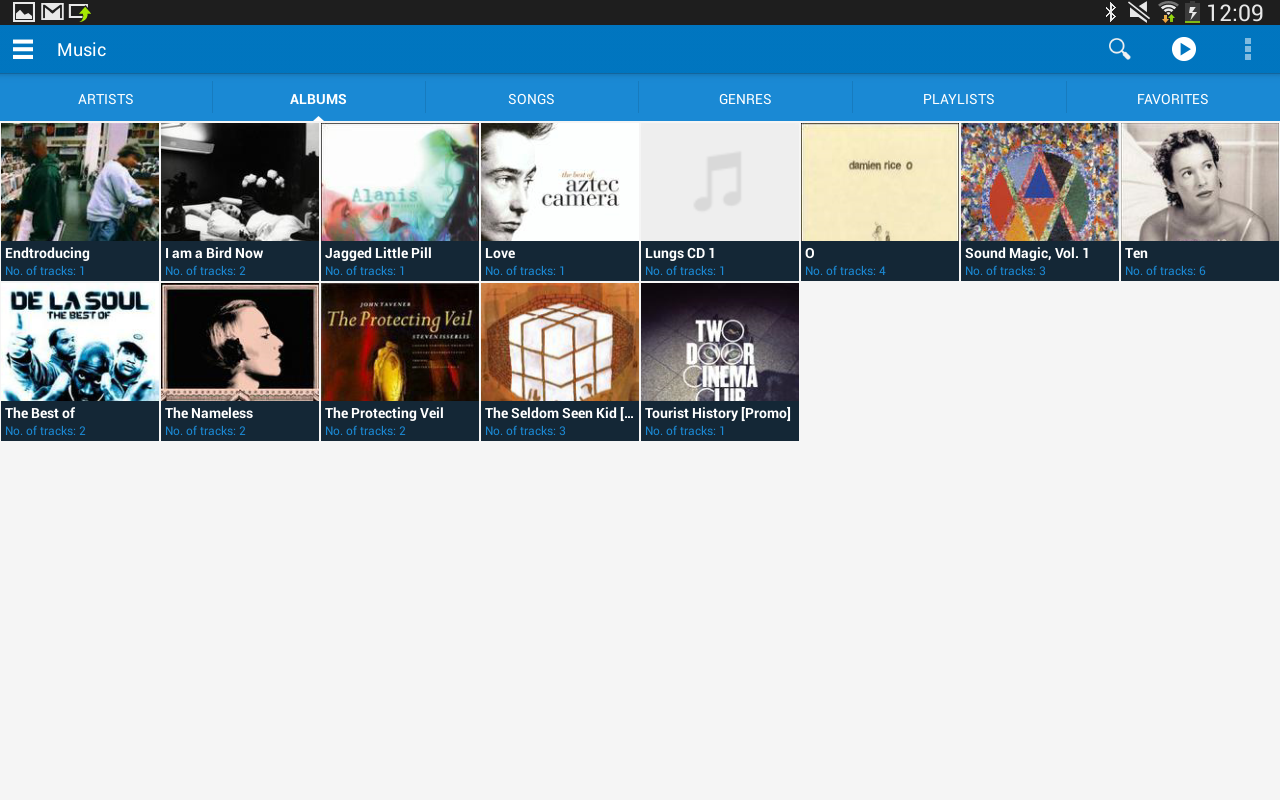
Task: Open the Endtroducing album cover
Action: point(80,182)
